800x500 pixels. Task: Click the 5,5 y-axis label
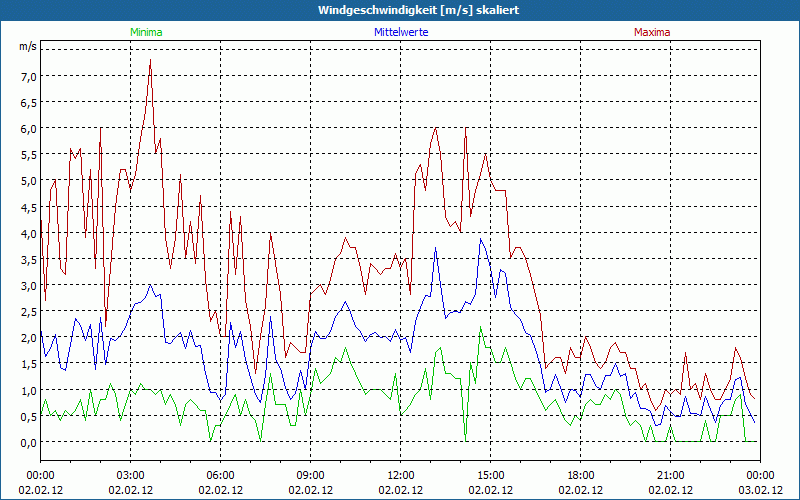tap(29, 155)
